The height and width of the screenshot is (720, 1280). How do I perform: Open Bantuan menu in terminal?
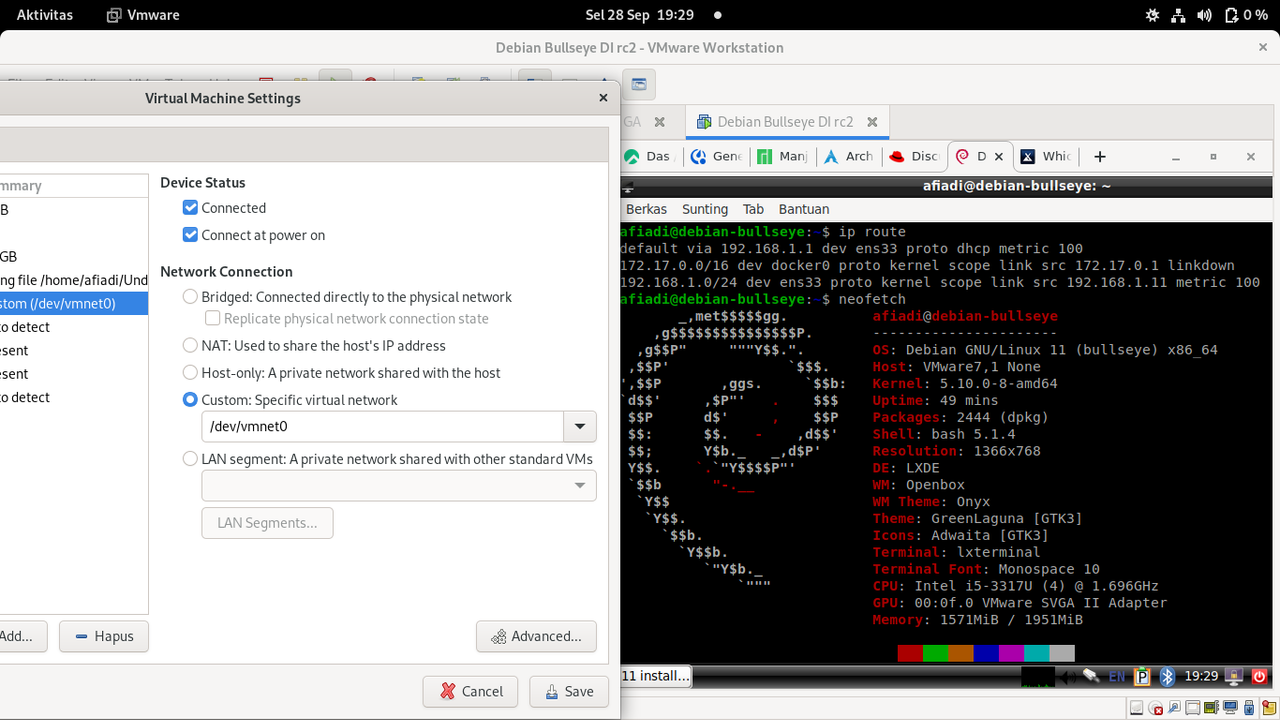[804, 209]
